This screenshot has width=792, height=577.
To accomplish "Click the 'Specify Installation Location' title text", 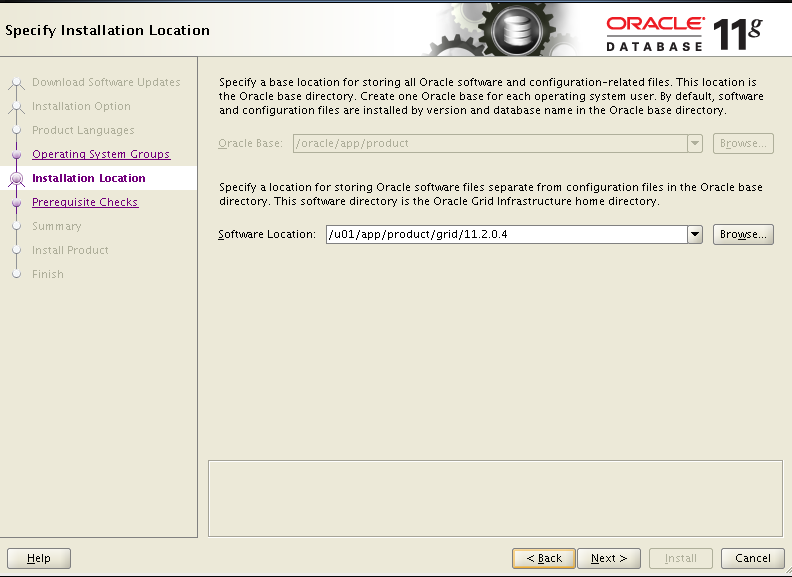I will point(108,30).
